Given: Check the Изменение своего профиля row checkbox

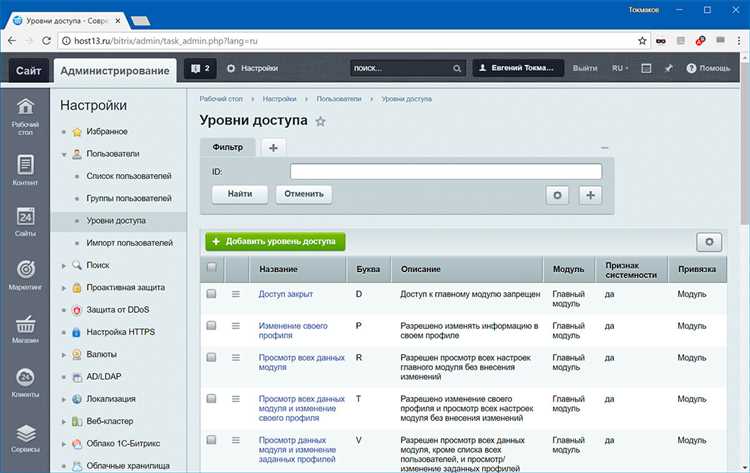Looking at the screenshot, I should (x=211, y=325).
